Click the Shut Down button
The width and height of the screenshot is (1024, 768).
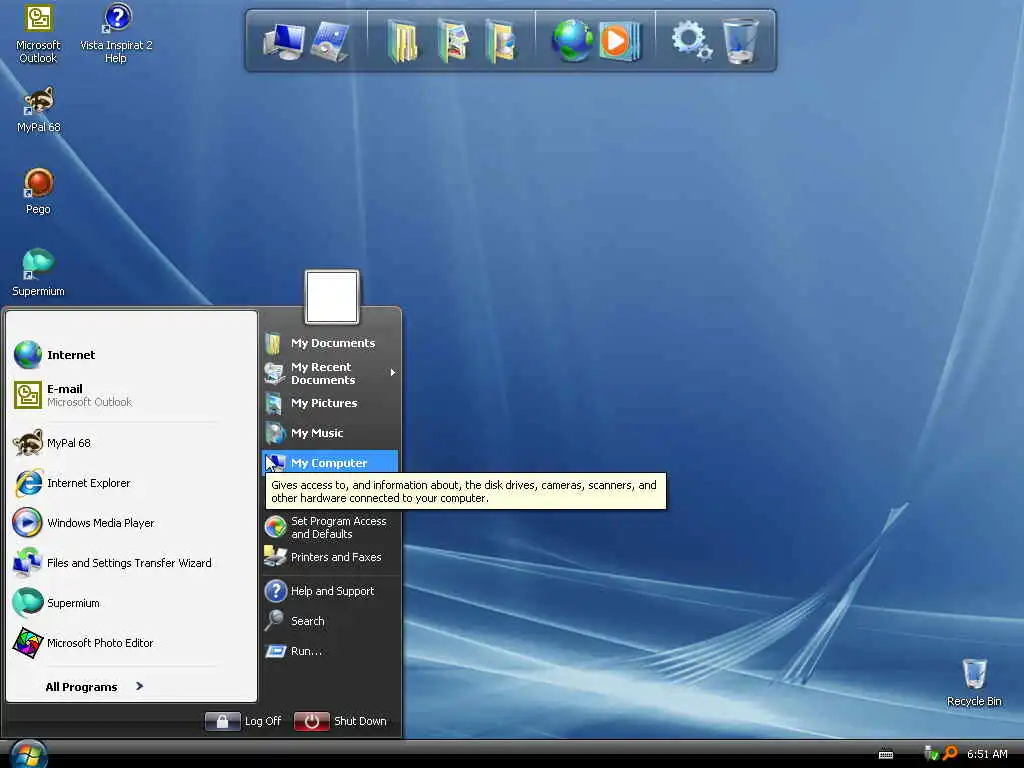(x=341, y=721)
